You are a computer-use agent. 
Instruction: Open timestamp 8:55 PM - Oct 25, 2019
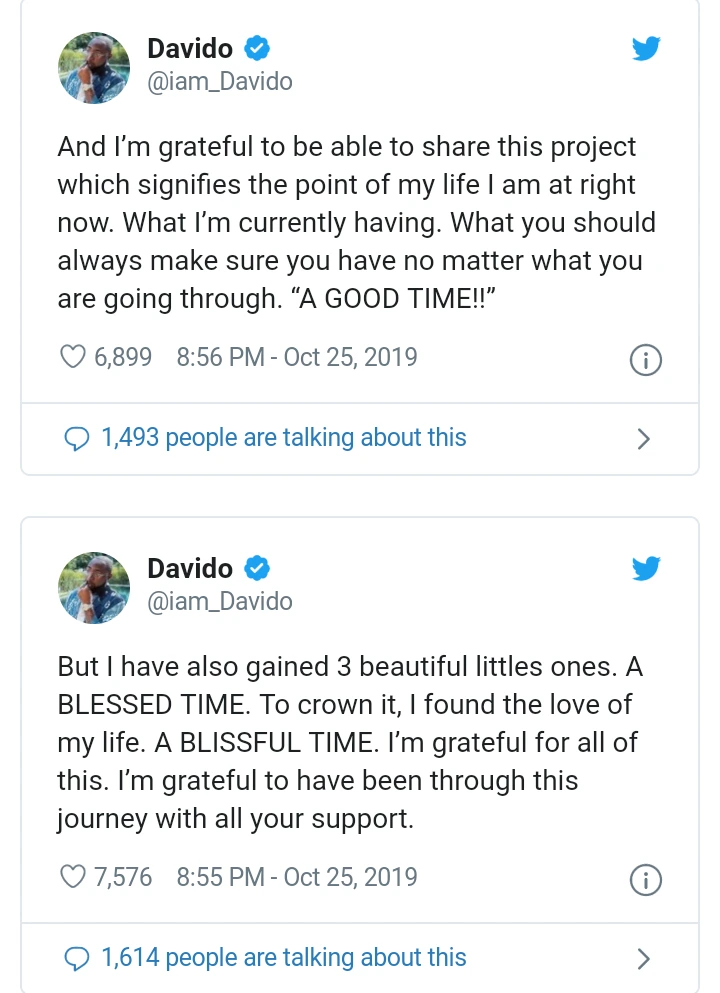(297, 877)
